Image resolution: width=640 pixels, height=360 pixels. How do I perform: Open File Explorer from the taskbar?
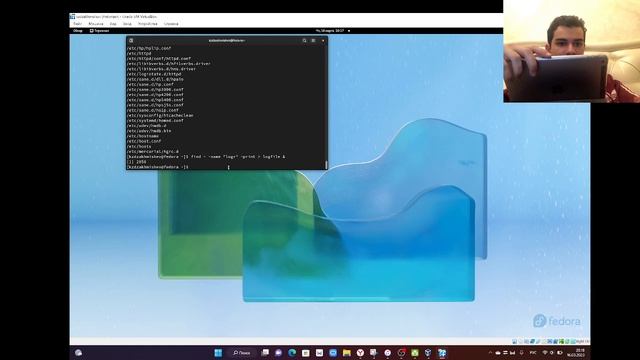pos(347,353)
